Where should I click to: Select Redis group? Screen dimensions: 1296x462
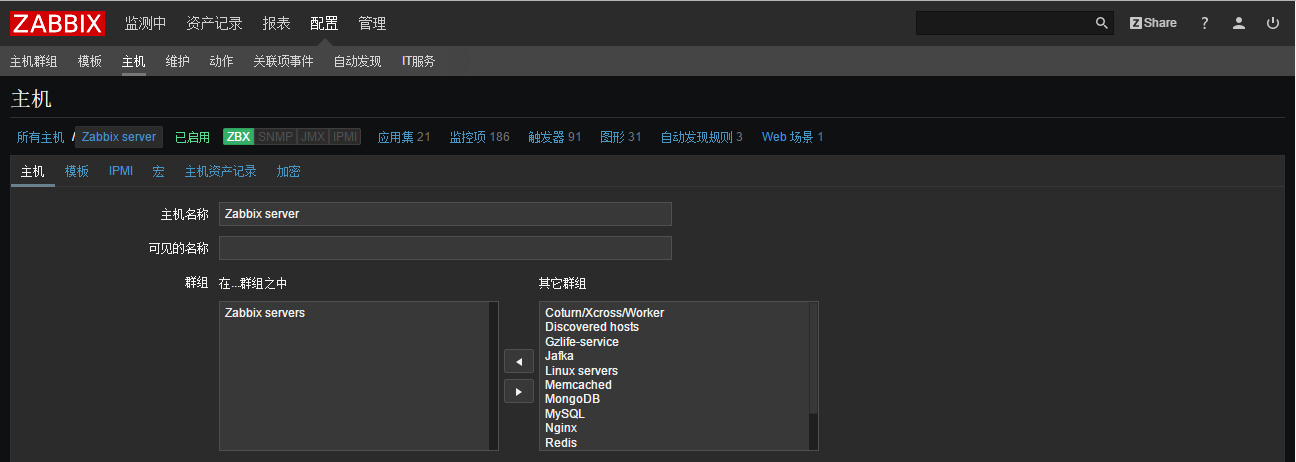tap(561, 443)
